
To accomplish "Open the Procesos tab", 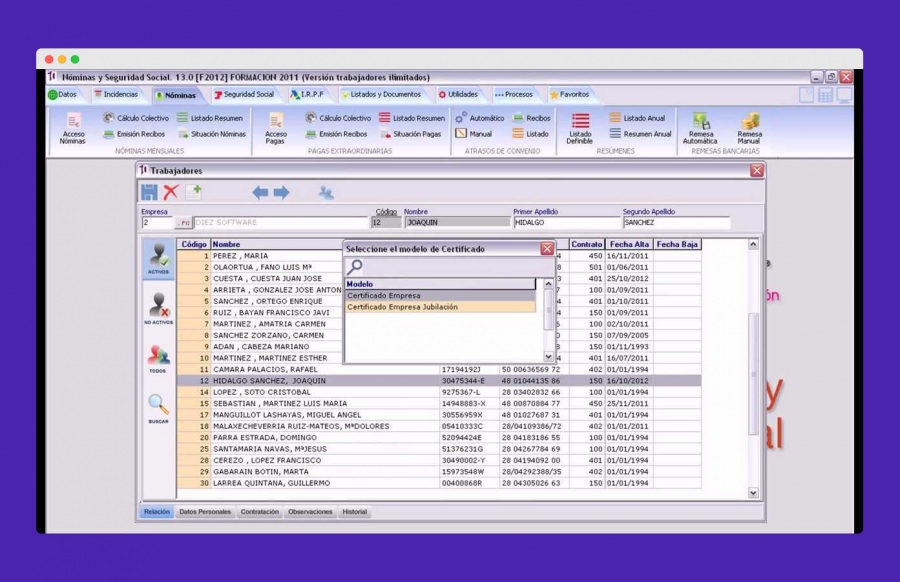I will click(514, 95).
